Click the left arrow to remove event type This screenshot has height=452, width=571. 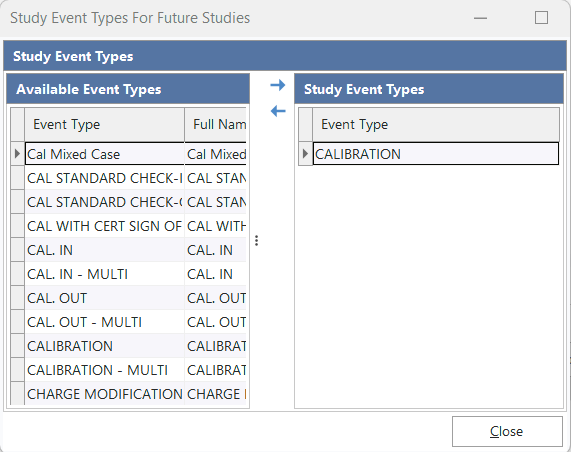point(278,111)
